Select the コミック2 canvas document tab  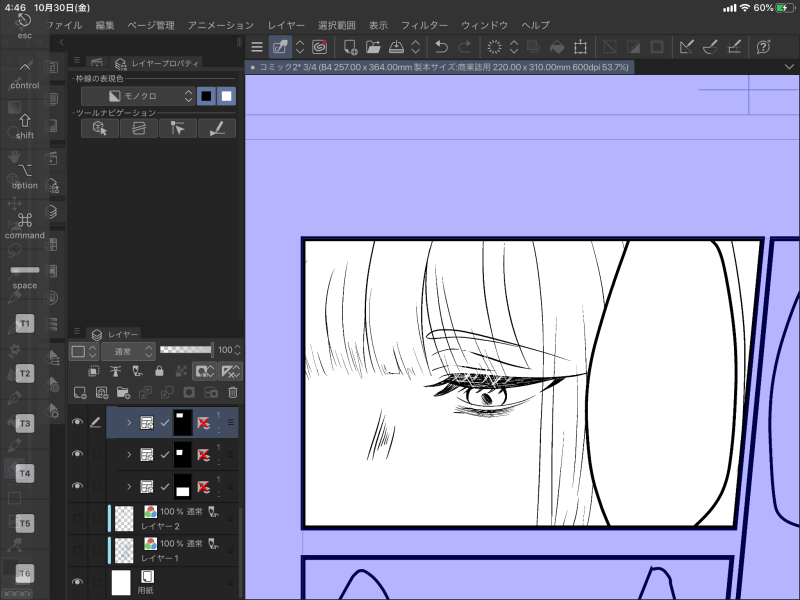coord(439,67)
